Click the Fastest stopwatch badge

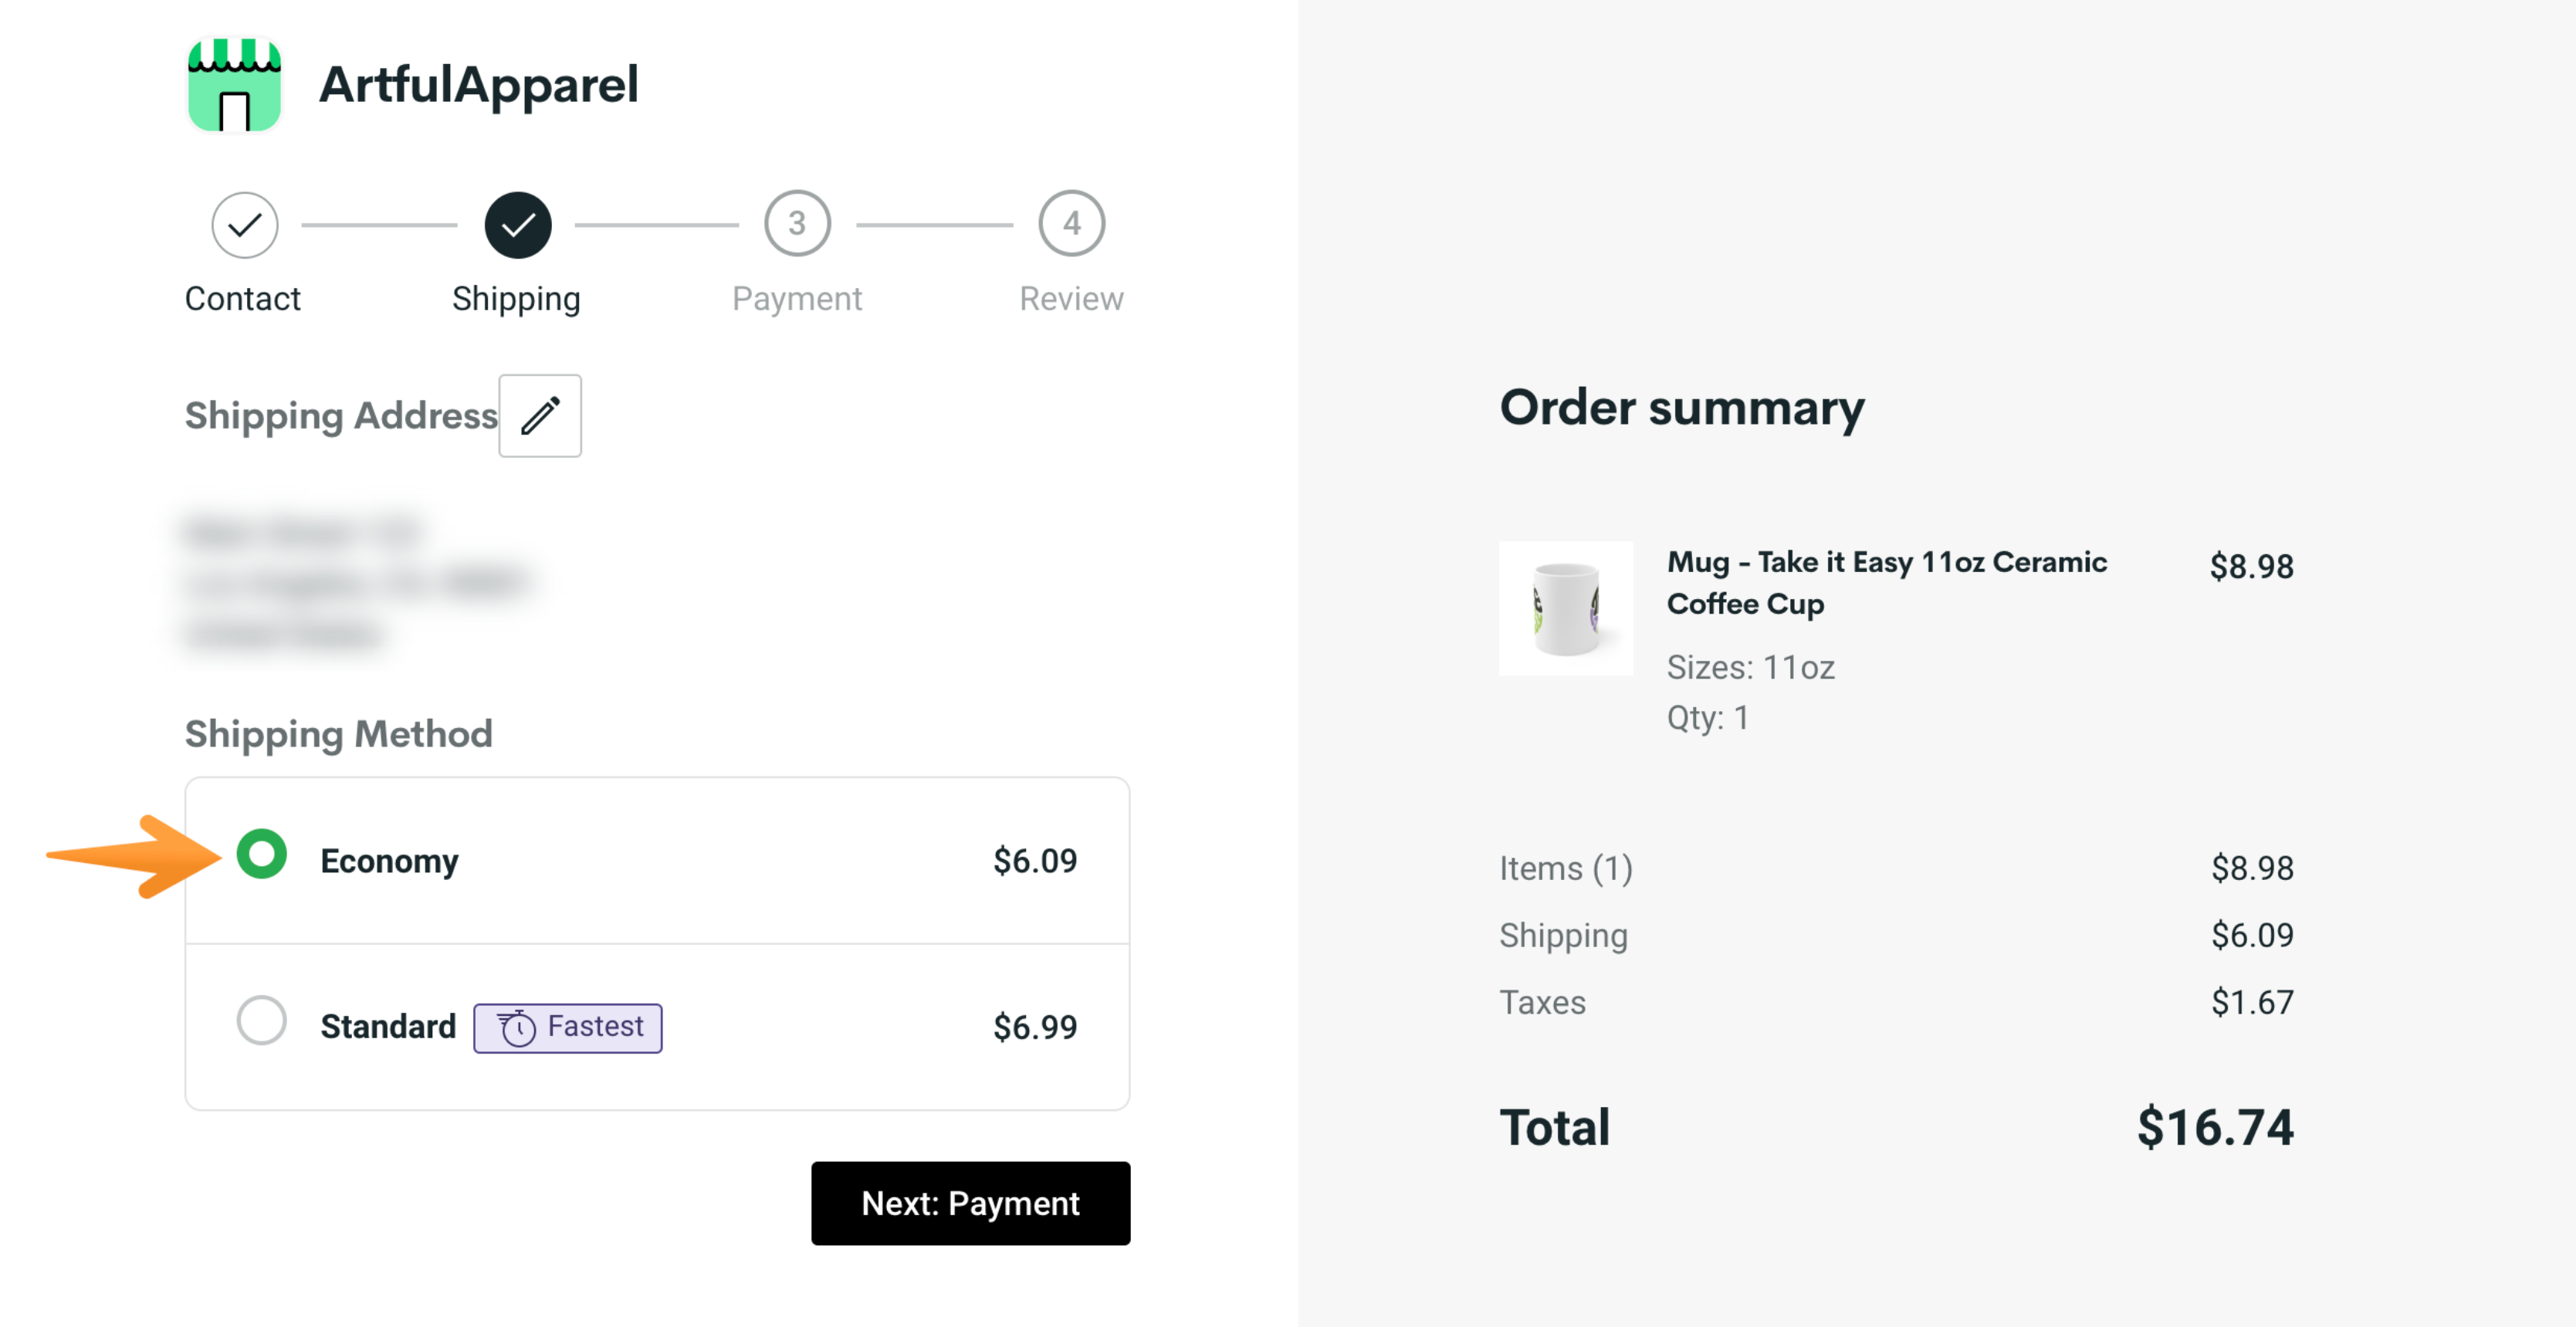(x=568, y=1027)
